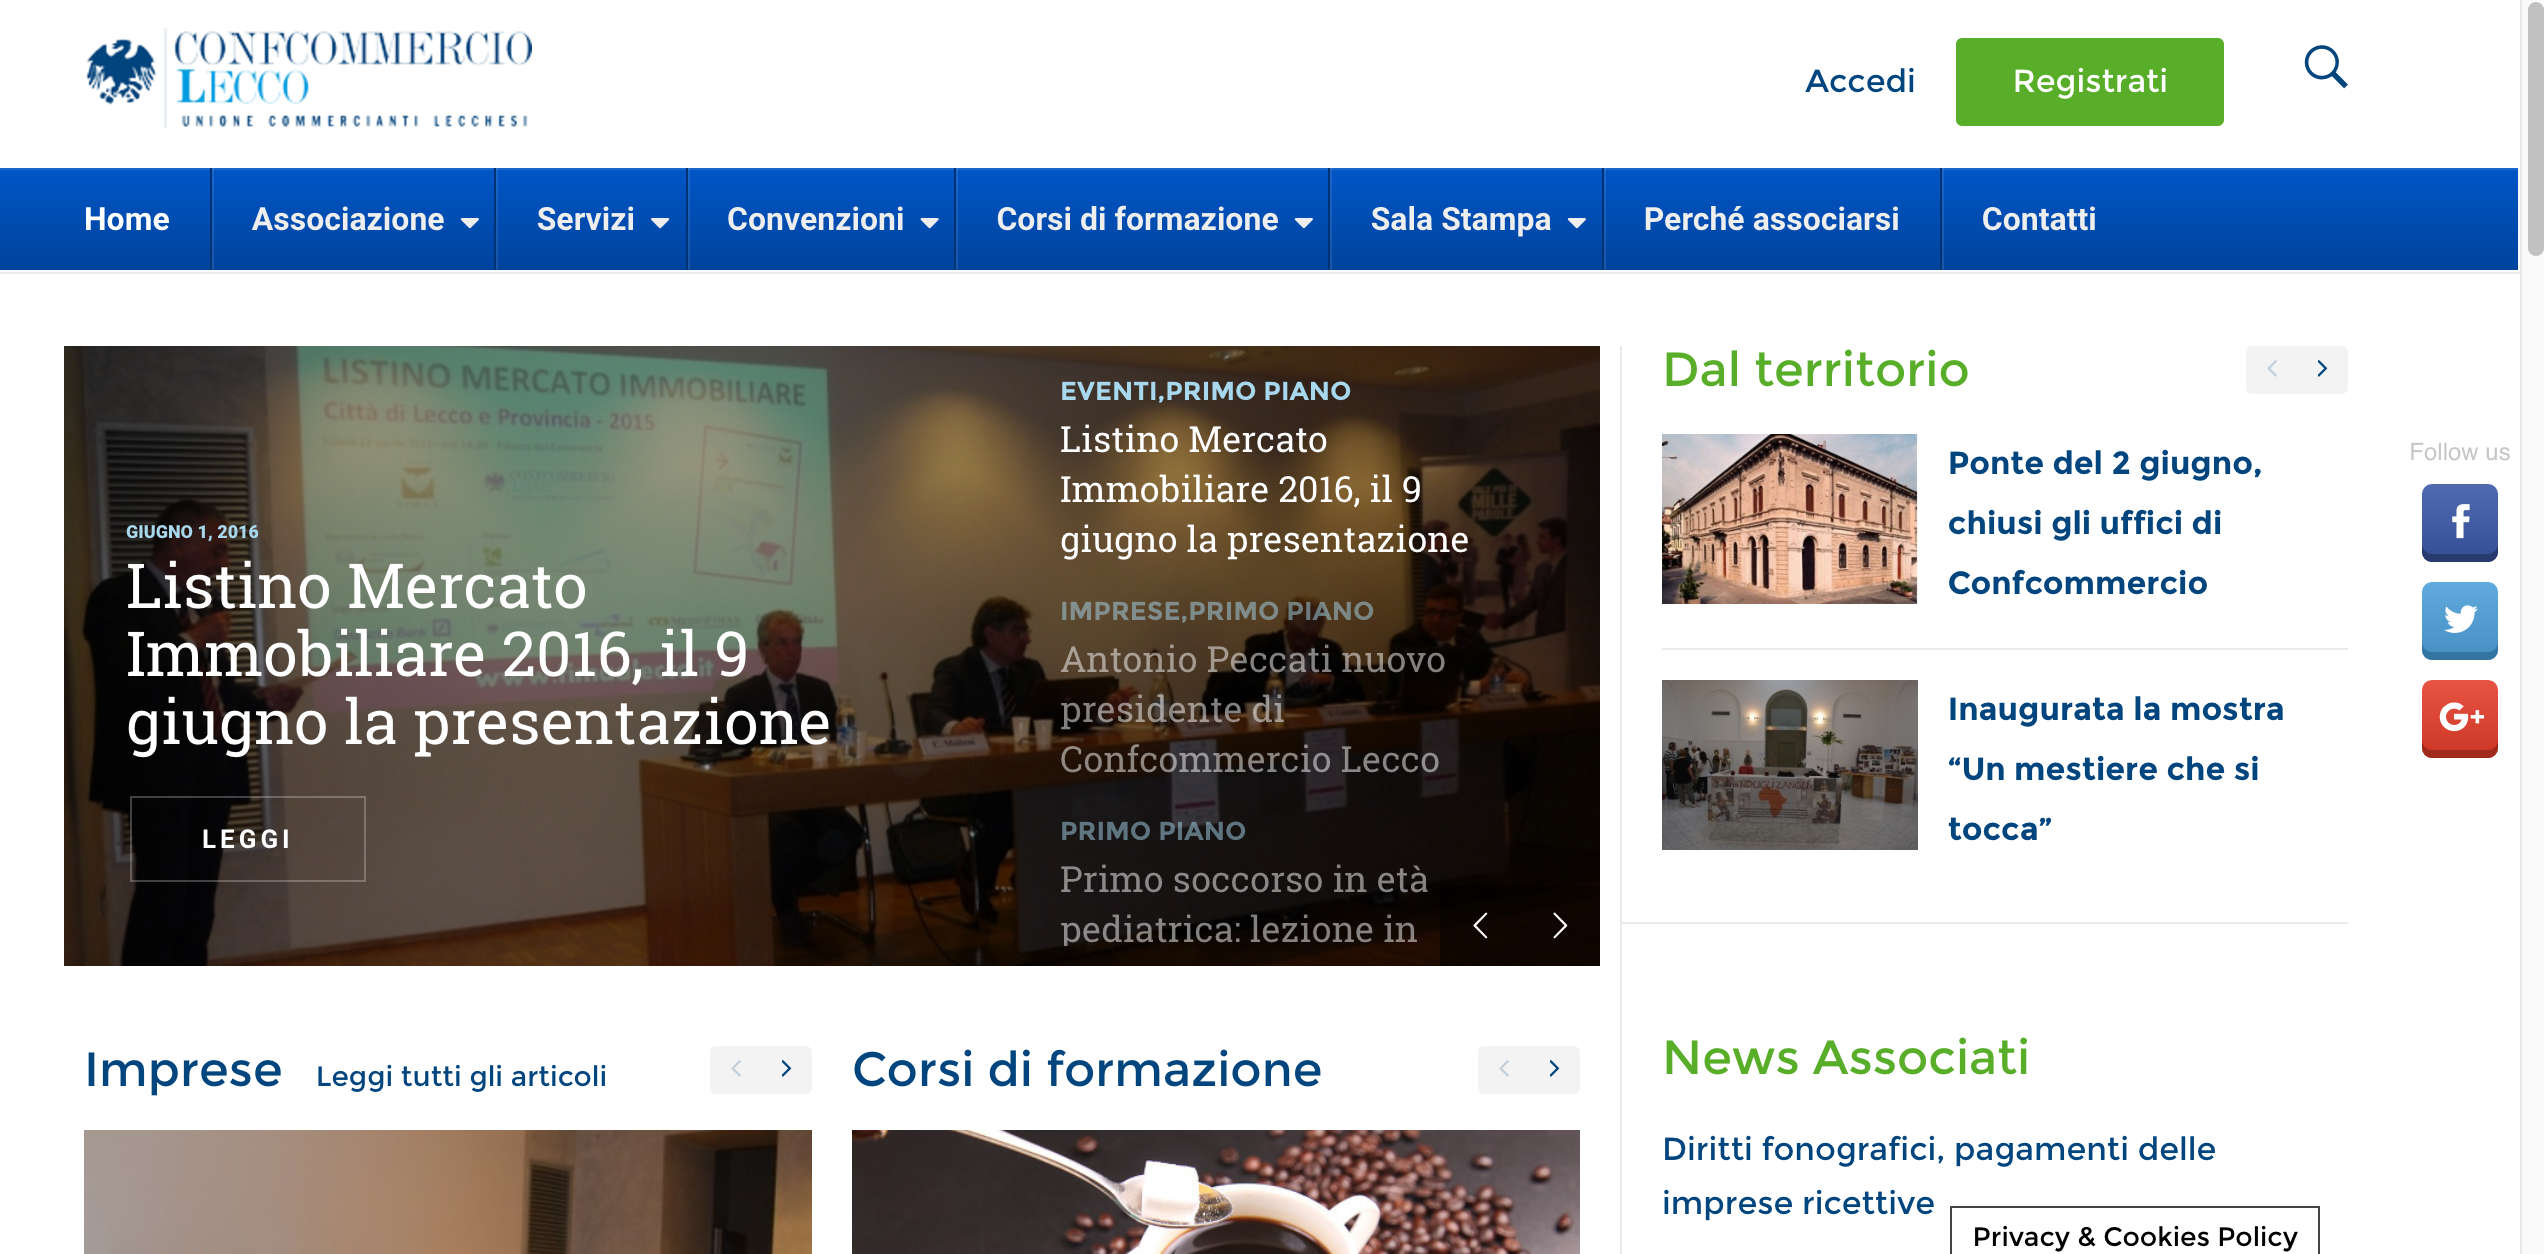Show the next slide in the main carousel

[x=1558, y=927]
